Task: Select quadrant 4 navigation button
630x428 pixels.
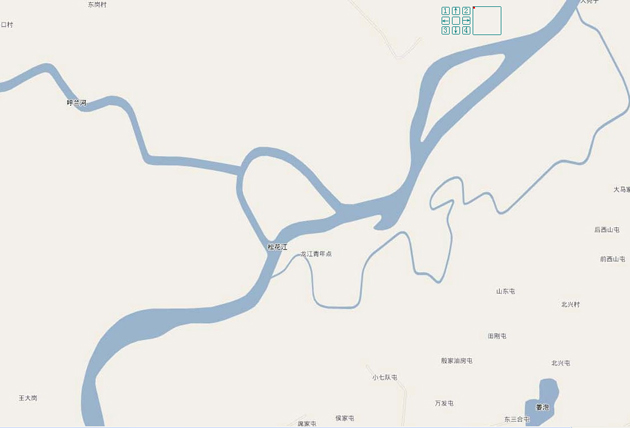Action: pos(466,31)
